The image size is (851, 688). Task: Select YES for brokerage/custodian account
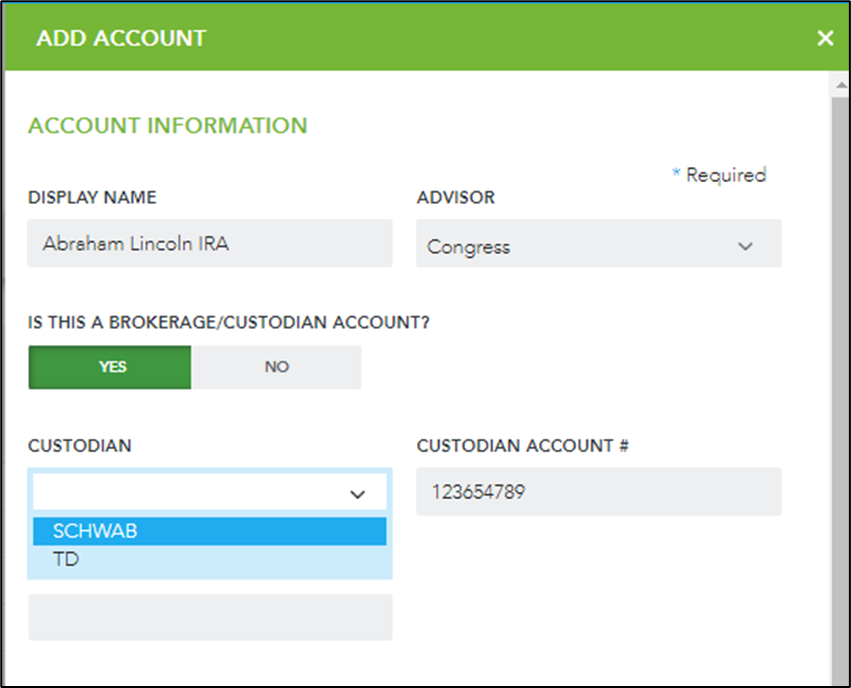click(110, 367)
